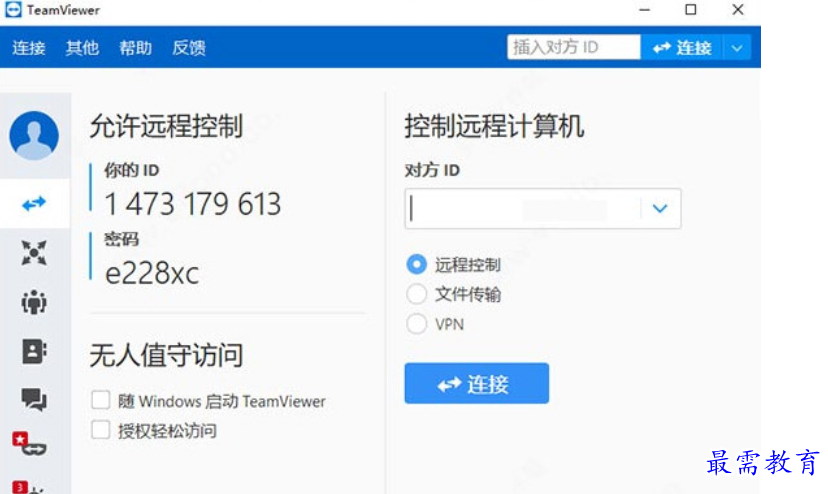
Task: Open the Computers & Contacts sidebar icon
Action: coord(34,351)
